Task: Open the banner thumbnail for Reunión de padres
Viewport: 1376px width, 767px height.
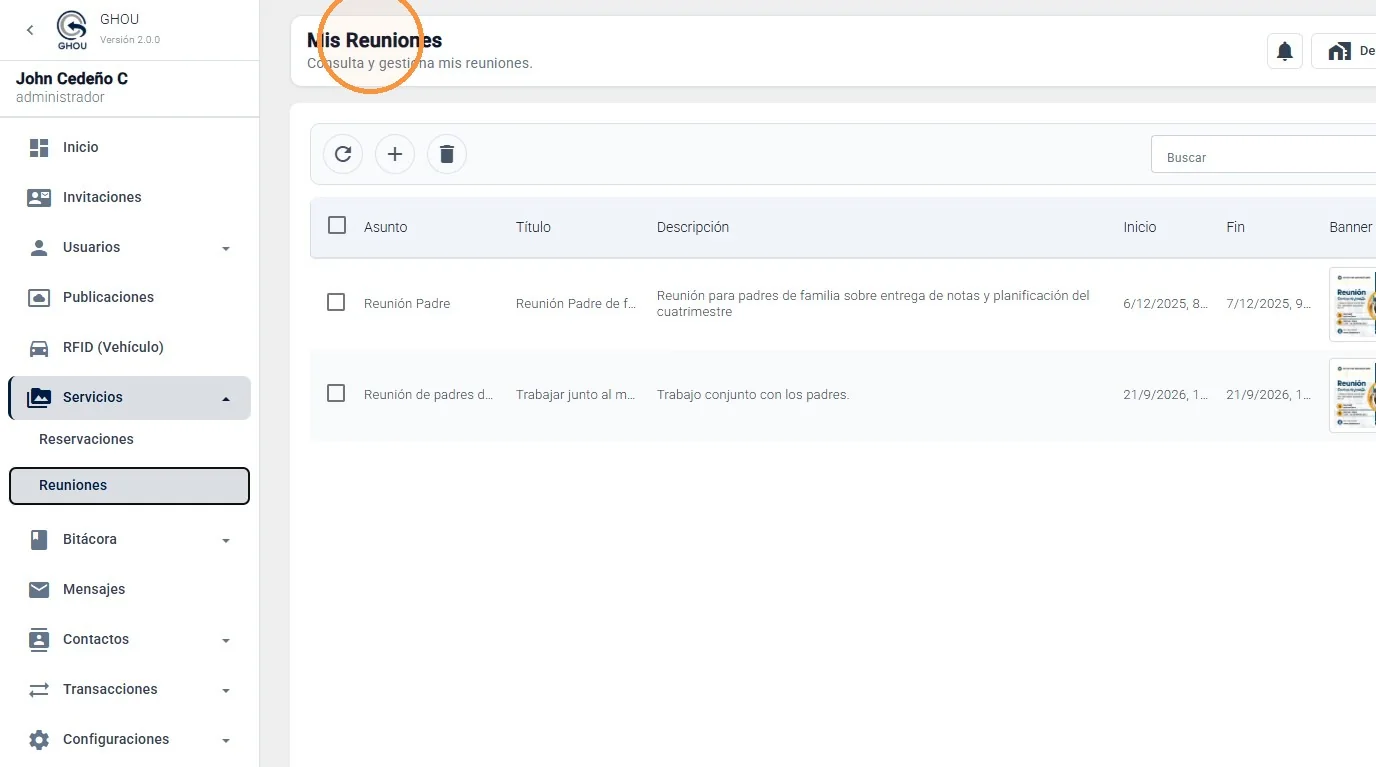Action: coord(1353,395)
